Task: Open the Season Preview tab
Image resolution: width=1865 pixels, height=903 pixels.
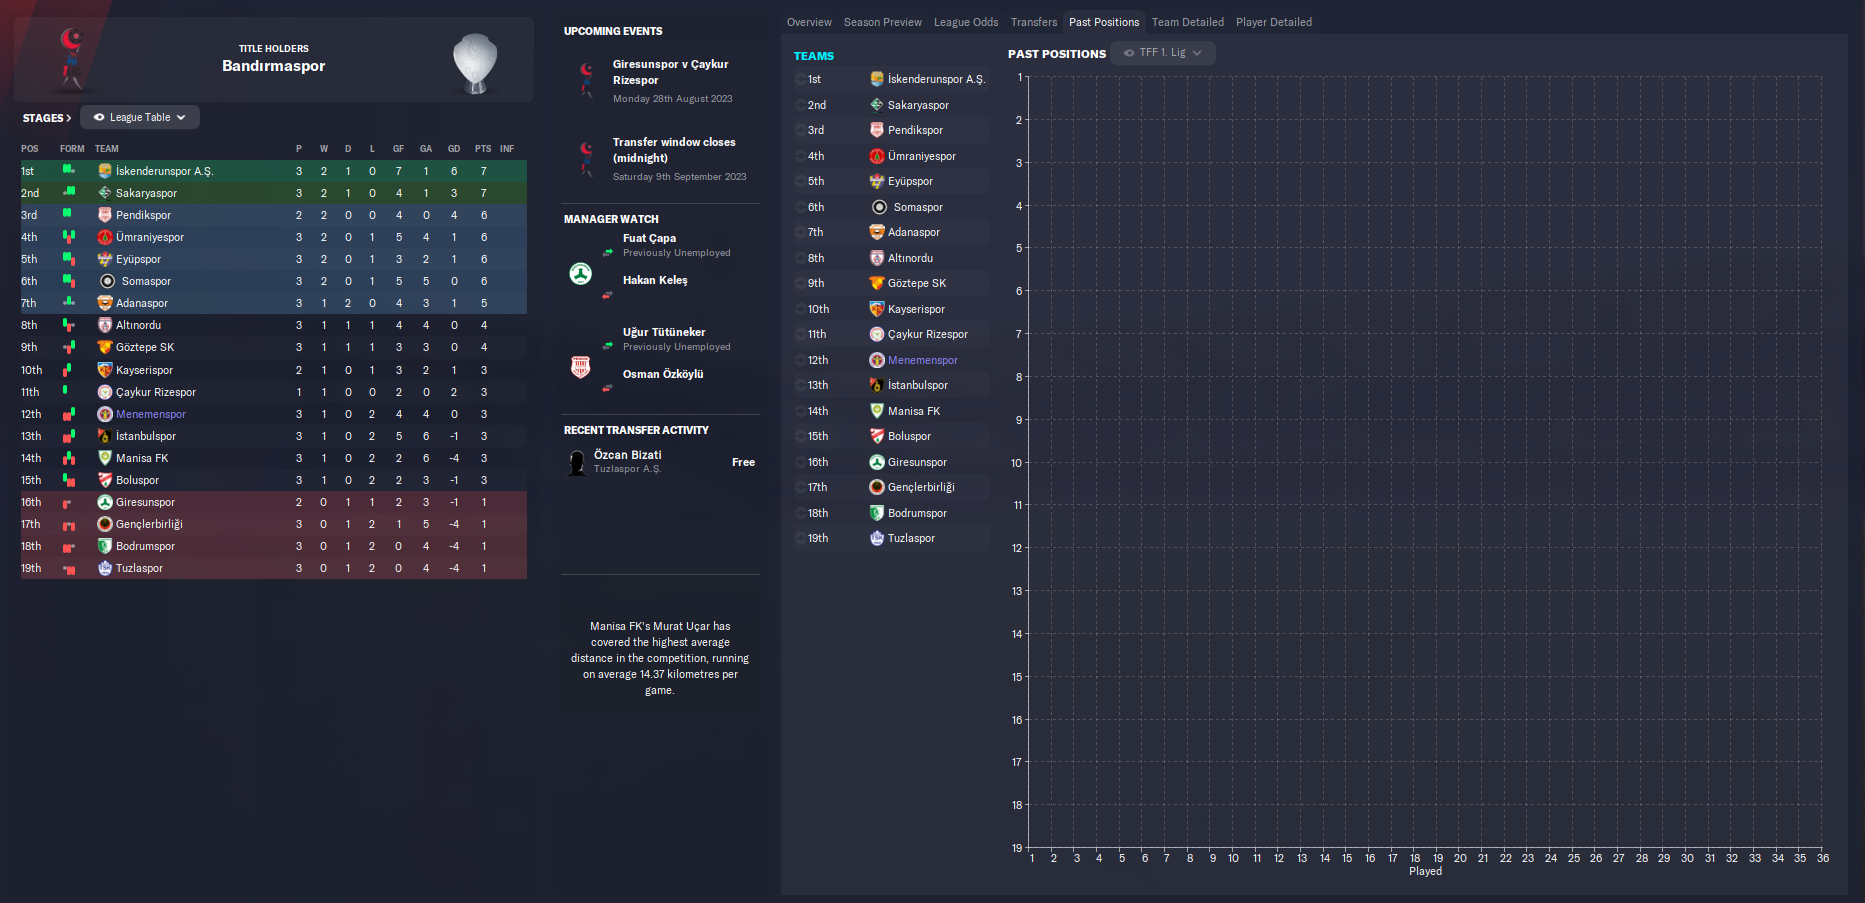Action: coord(883,22)
